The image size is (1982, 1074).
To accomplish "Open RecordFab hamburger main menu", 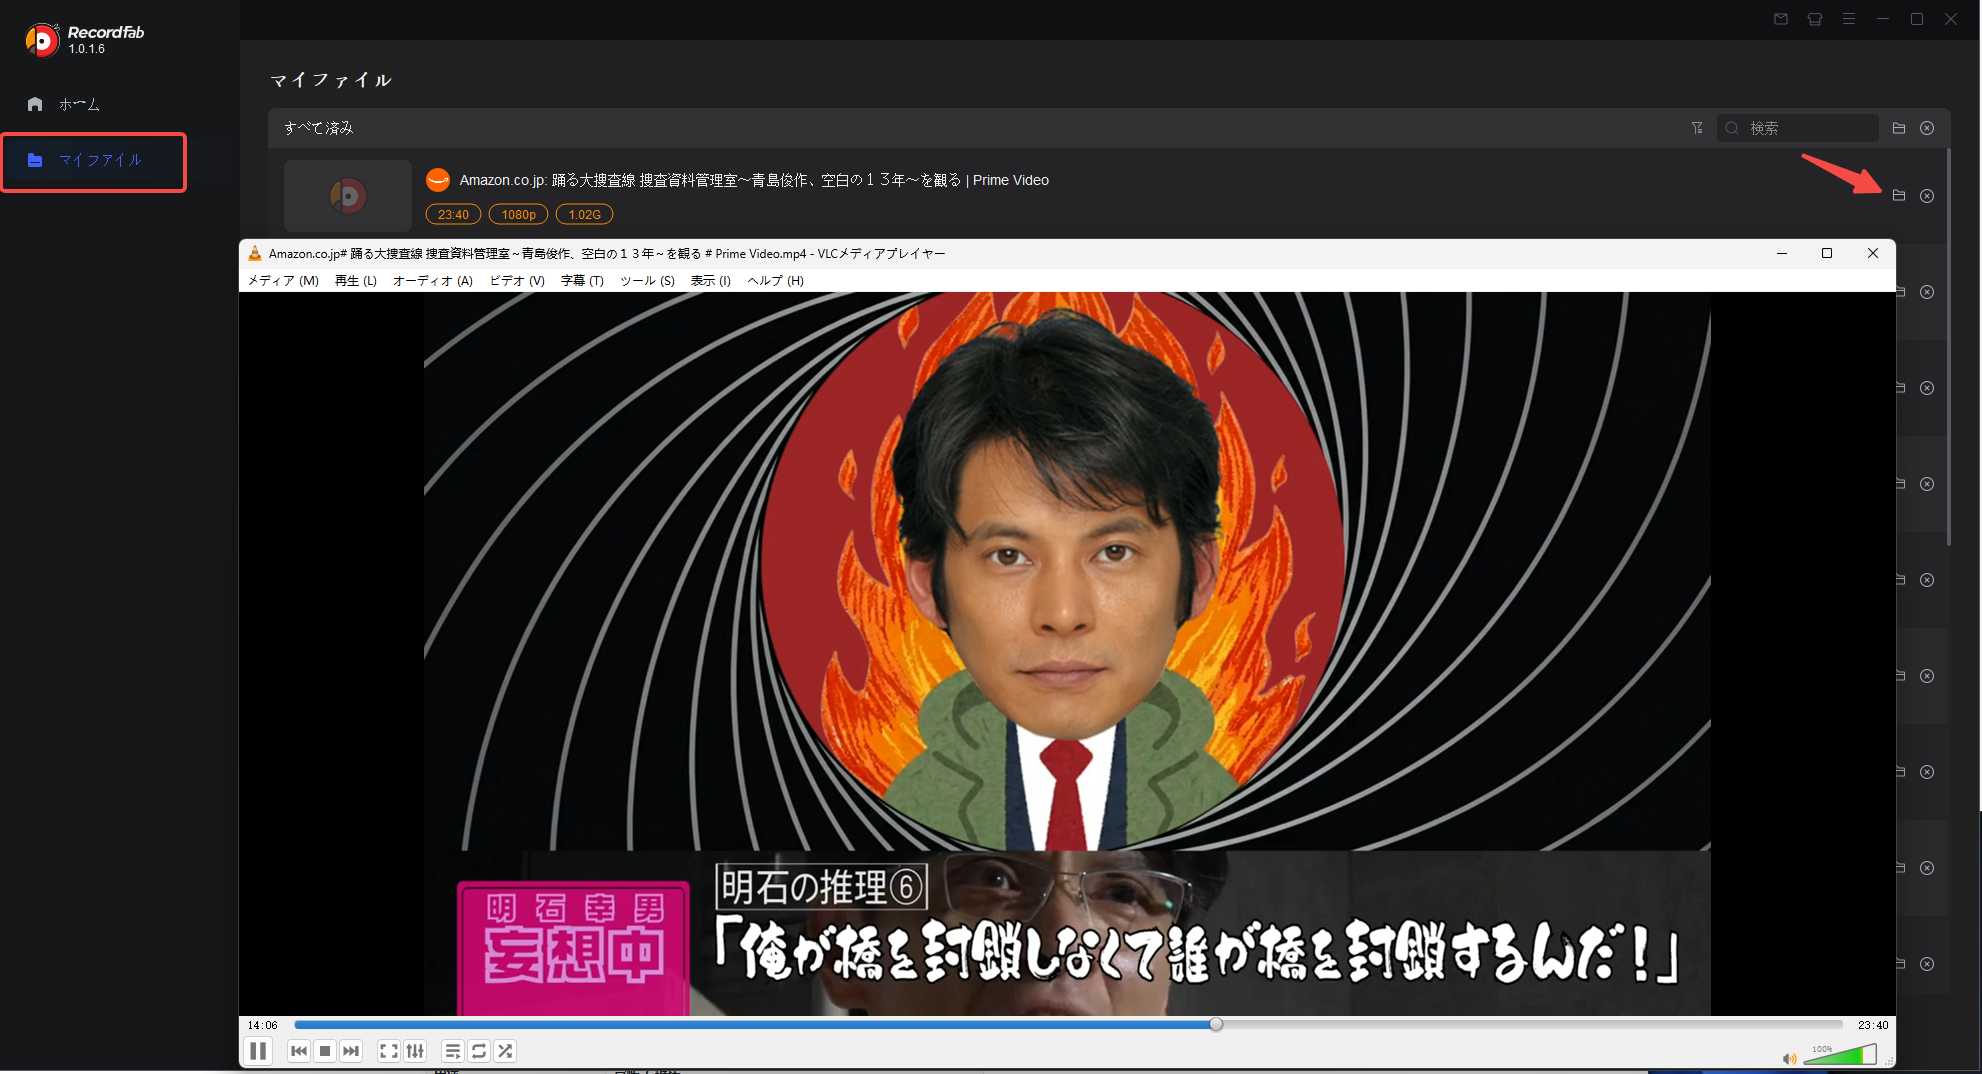I will (x=1849, y=19).
